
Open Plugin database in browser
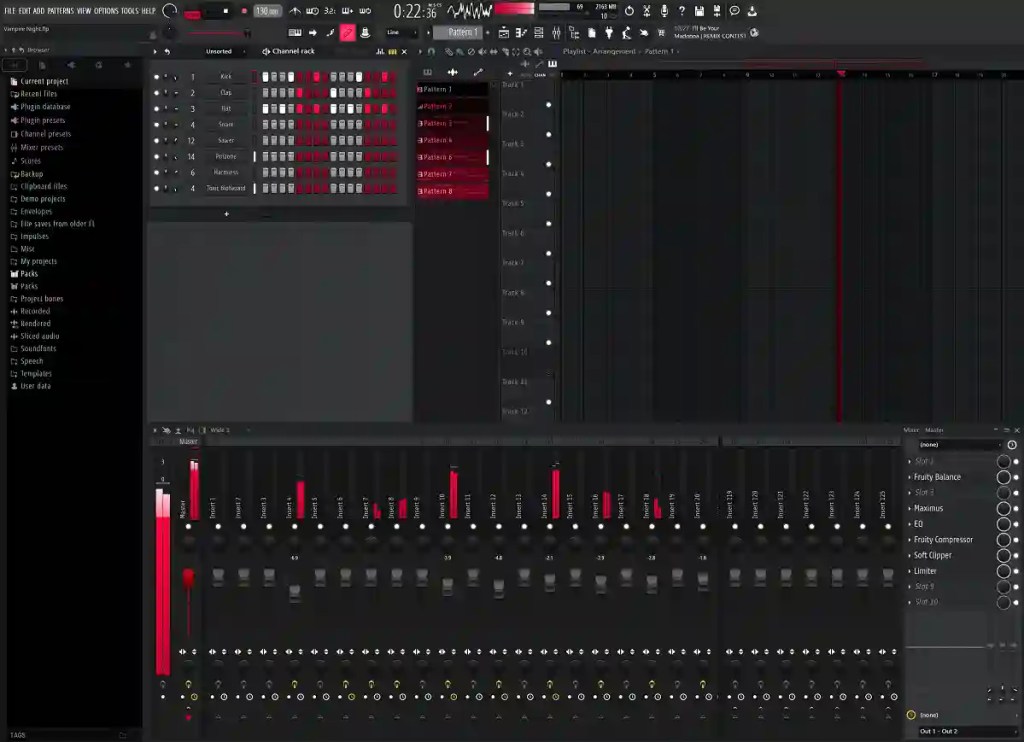click(44, 107)
